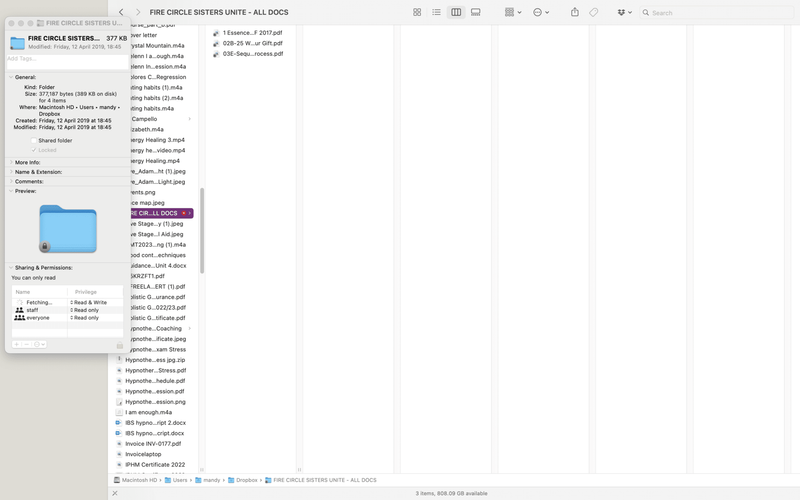Open the Action (ellipsis) menu

click(x=541, y=12)
